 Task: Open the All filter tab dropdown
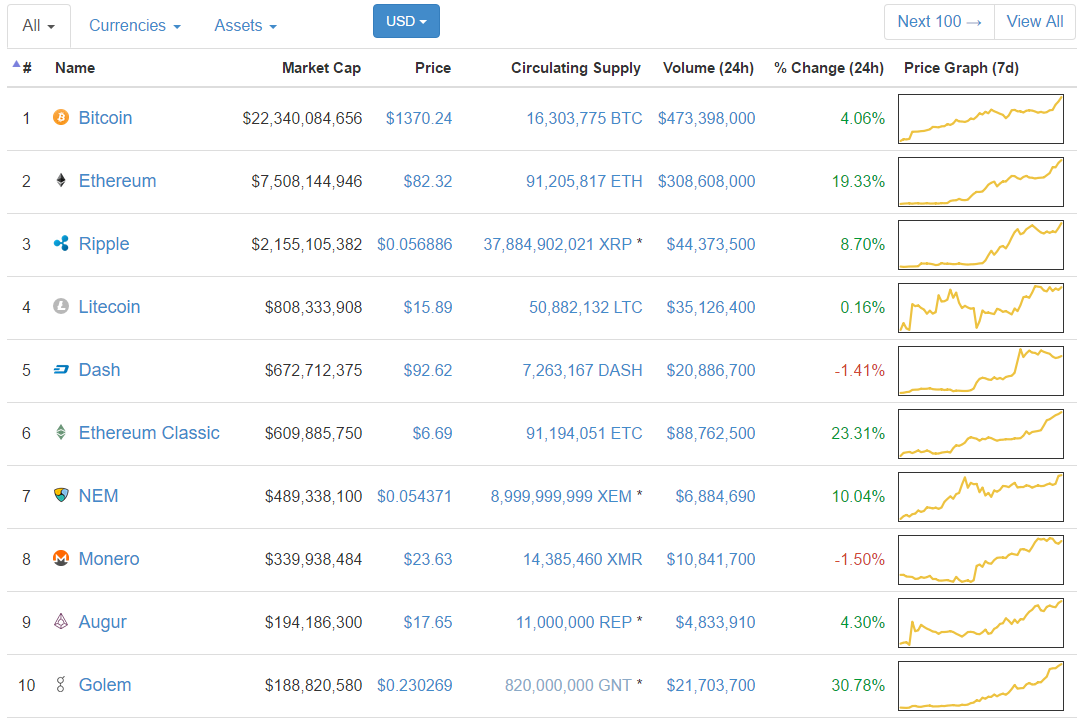(x=39, y=26)
